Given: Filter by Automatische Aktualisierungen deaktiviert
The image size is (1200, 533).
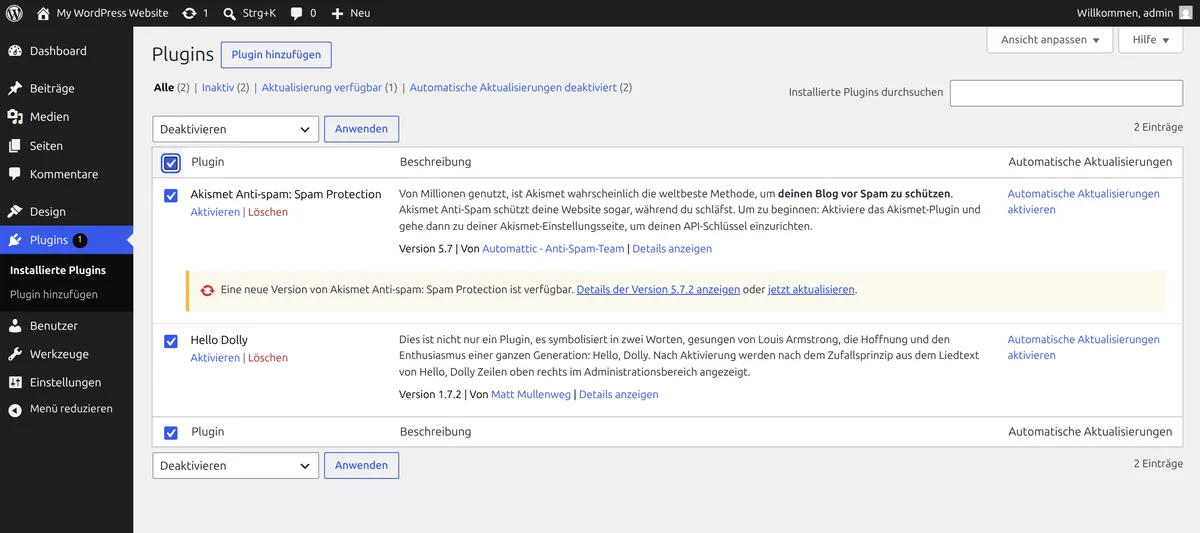Looking at the screenshot, I should point(513,88).
